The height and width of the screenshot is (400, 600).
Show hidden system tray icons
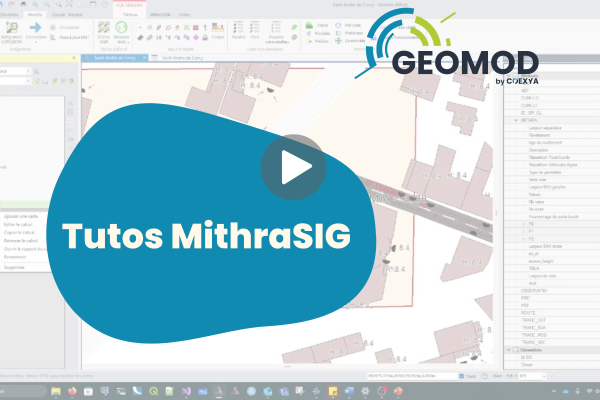pos(554,391)
